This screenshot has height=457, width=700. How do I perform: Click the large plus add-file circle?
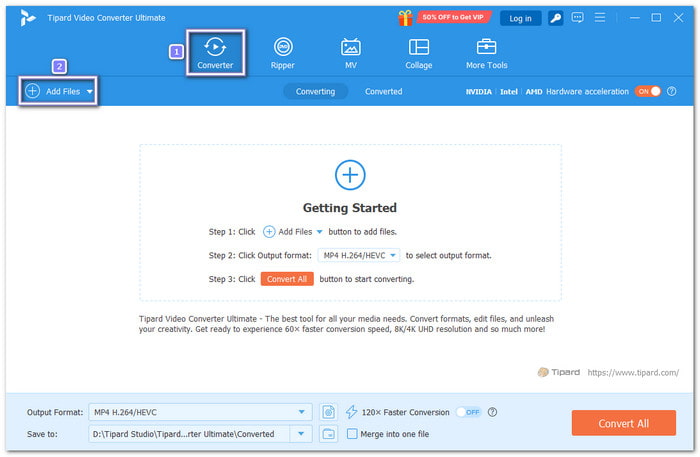[x=350, y=174]
